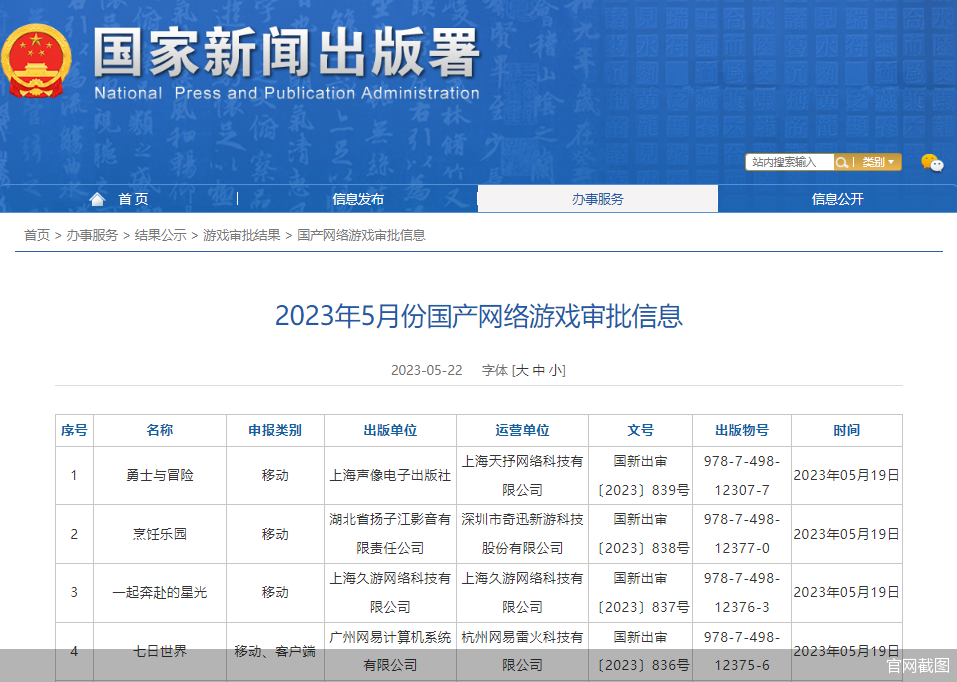
Task: Click 首页 in the breadcrumb trail
Action: tap(36, 235)
